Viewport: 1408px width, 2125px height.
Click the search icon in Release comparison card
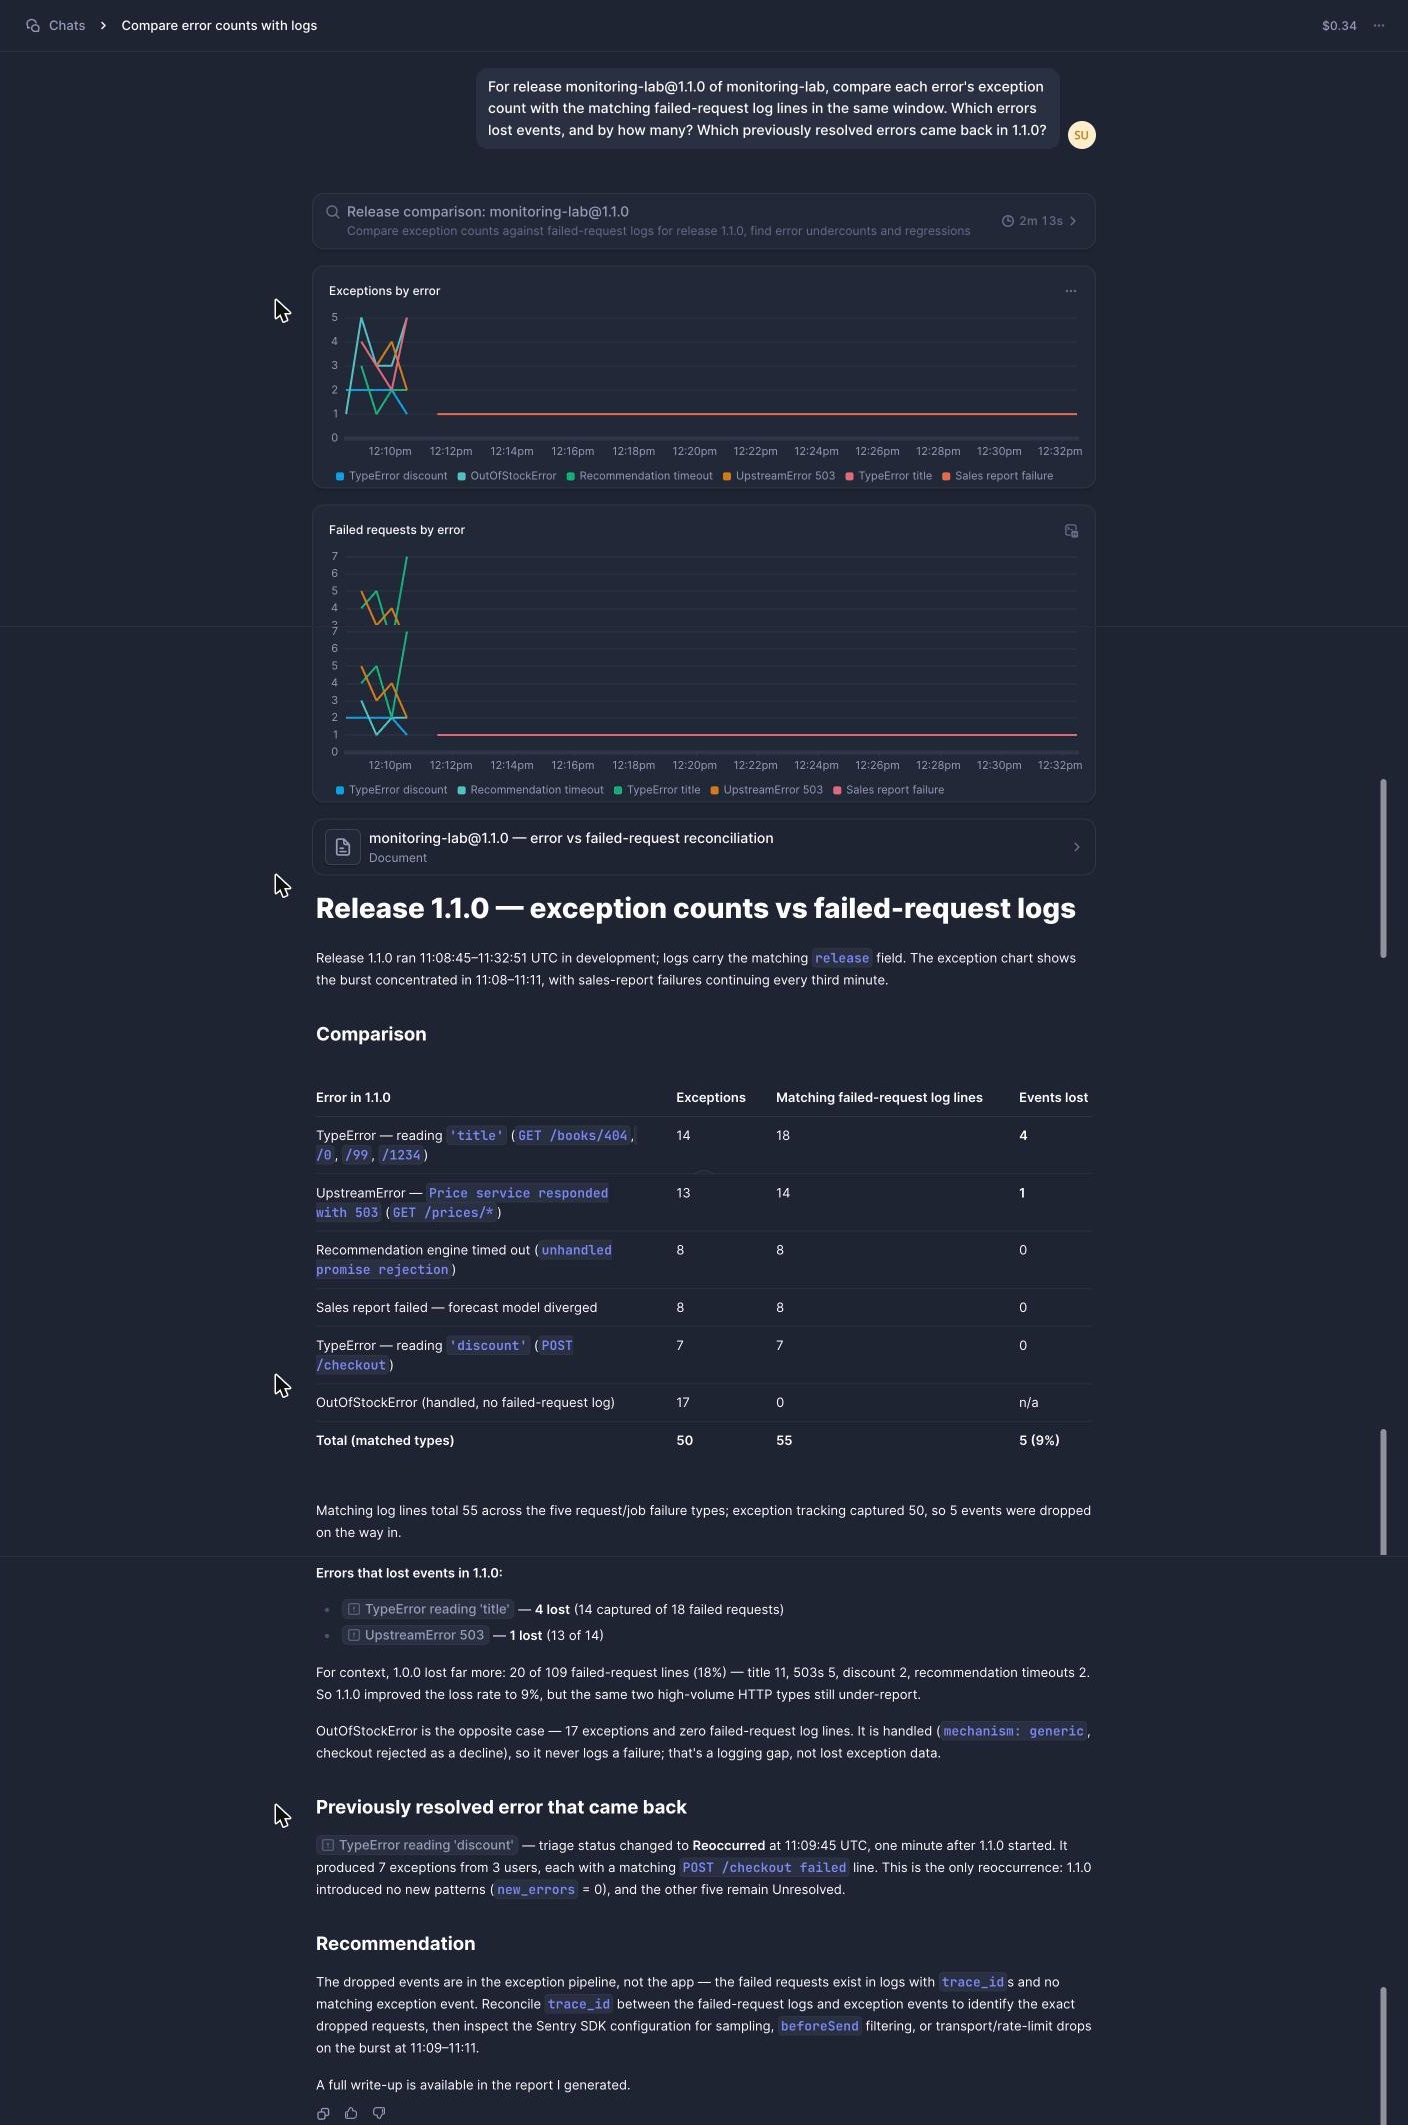pyautogui.click(x=333, y=212)
